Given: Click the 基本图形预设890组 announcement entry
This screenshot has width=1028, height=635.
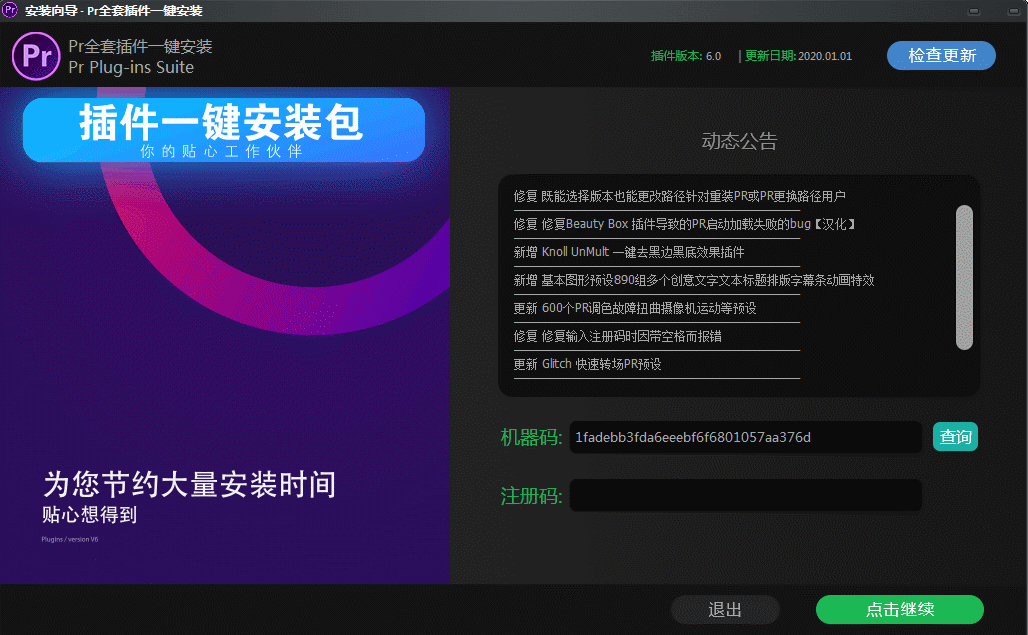Looking at the screenshot, I should [x=694, y=280].
